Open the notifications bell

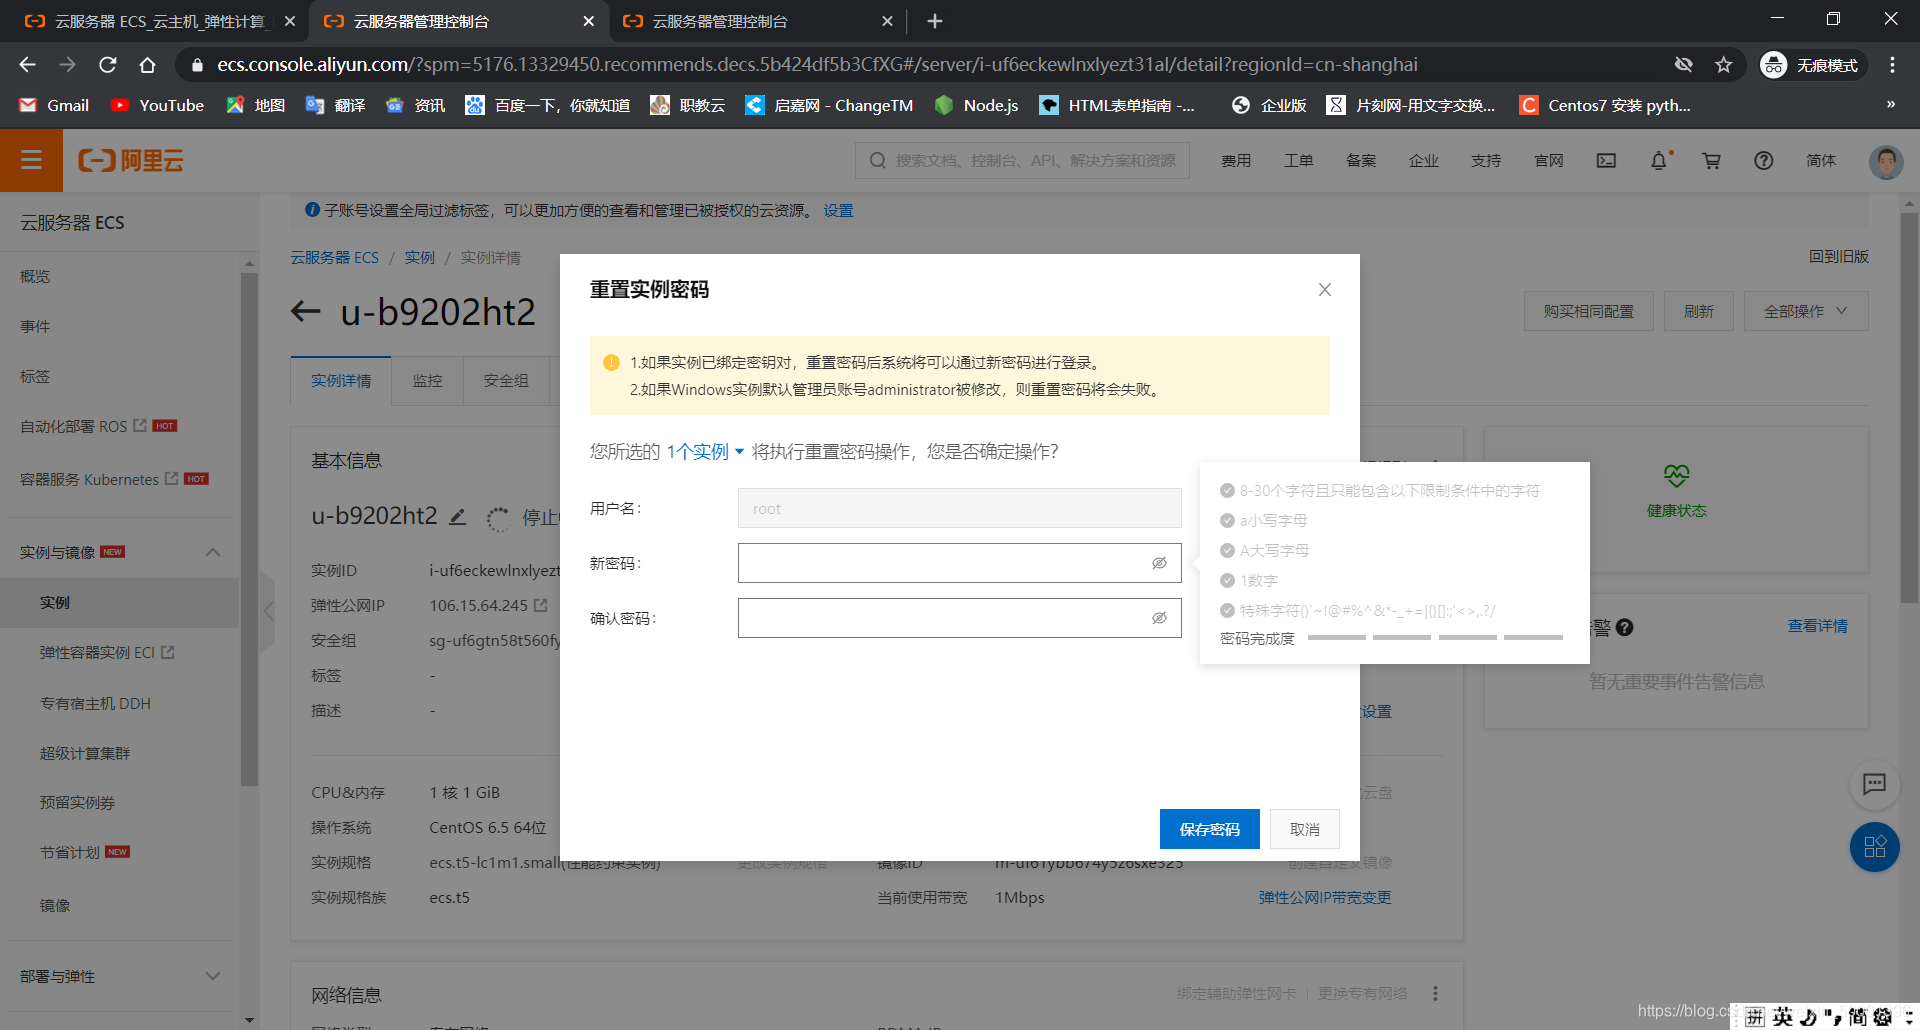coord(1658,160)
